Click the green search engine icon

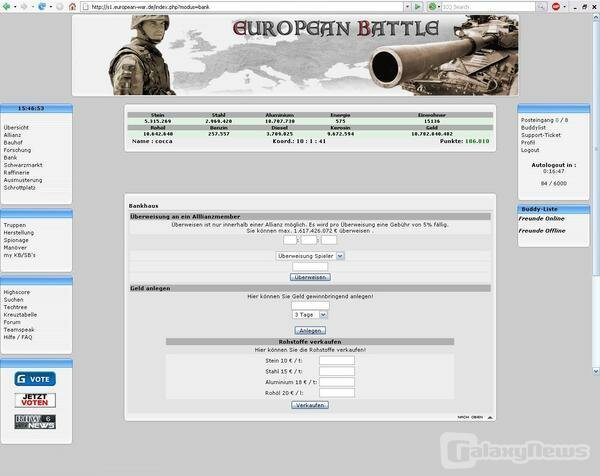pos(432,7)
